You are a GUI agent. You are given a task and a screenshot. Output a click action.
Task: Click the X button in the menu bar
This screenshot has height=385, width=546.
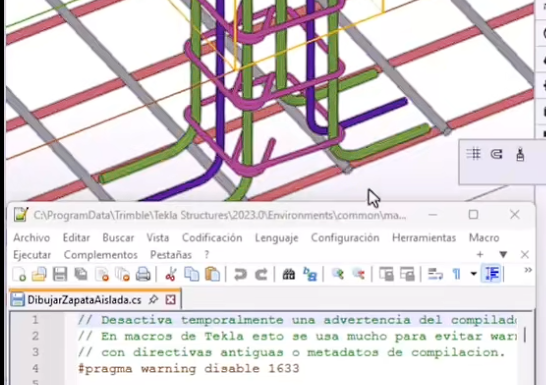click(525, 254)
